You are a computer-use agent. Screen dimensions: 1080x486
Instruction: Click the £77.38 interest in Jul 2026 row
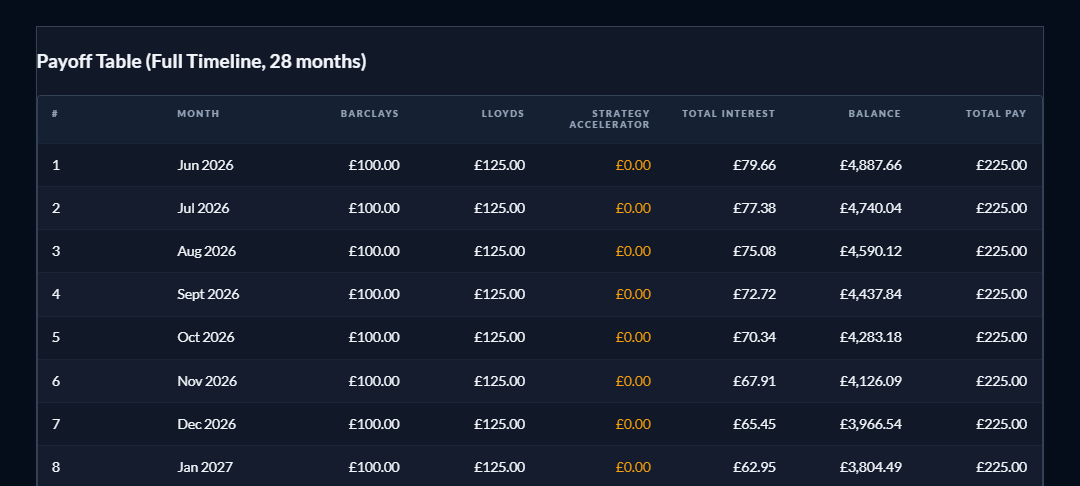coord(754,208)
